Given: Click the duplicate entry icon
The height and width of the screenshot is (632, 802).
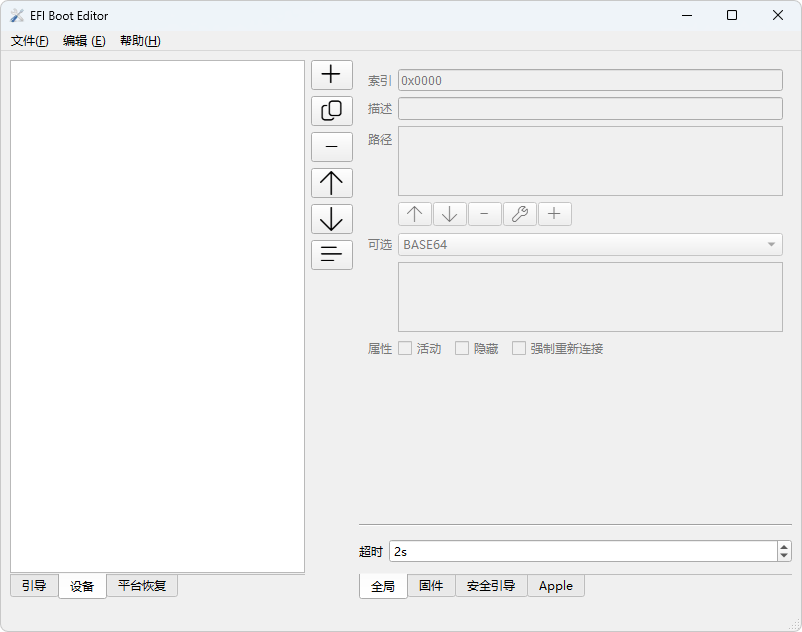Looking at the screenshot, I should (331, 111).
